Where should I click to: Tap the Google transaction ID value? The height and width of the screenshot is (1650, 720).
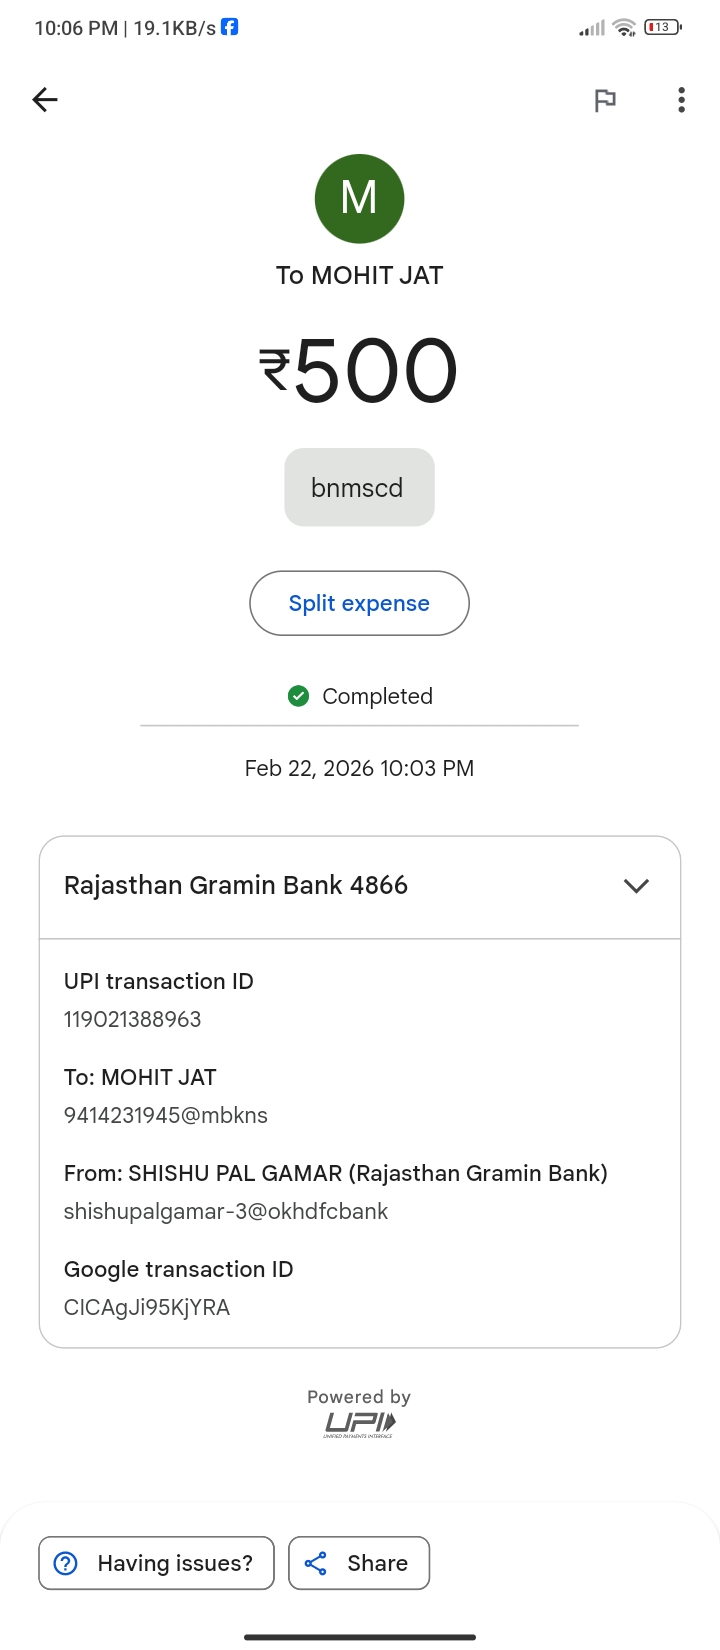click(147, 1307)
